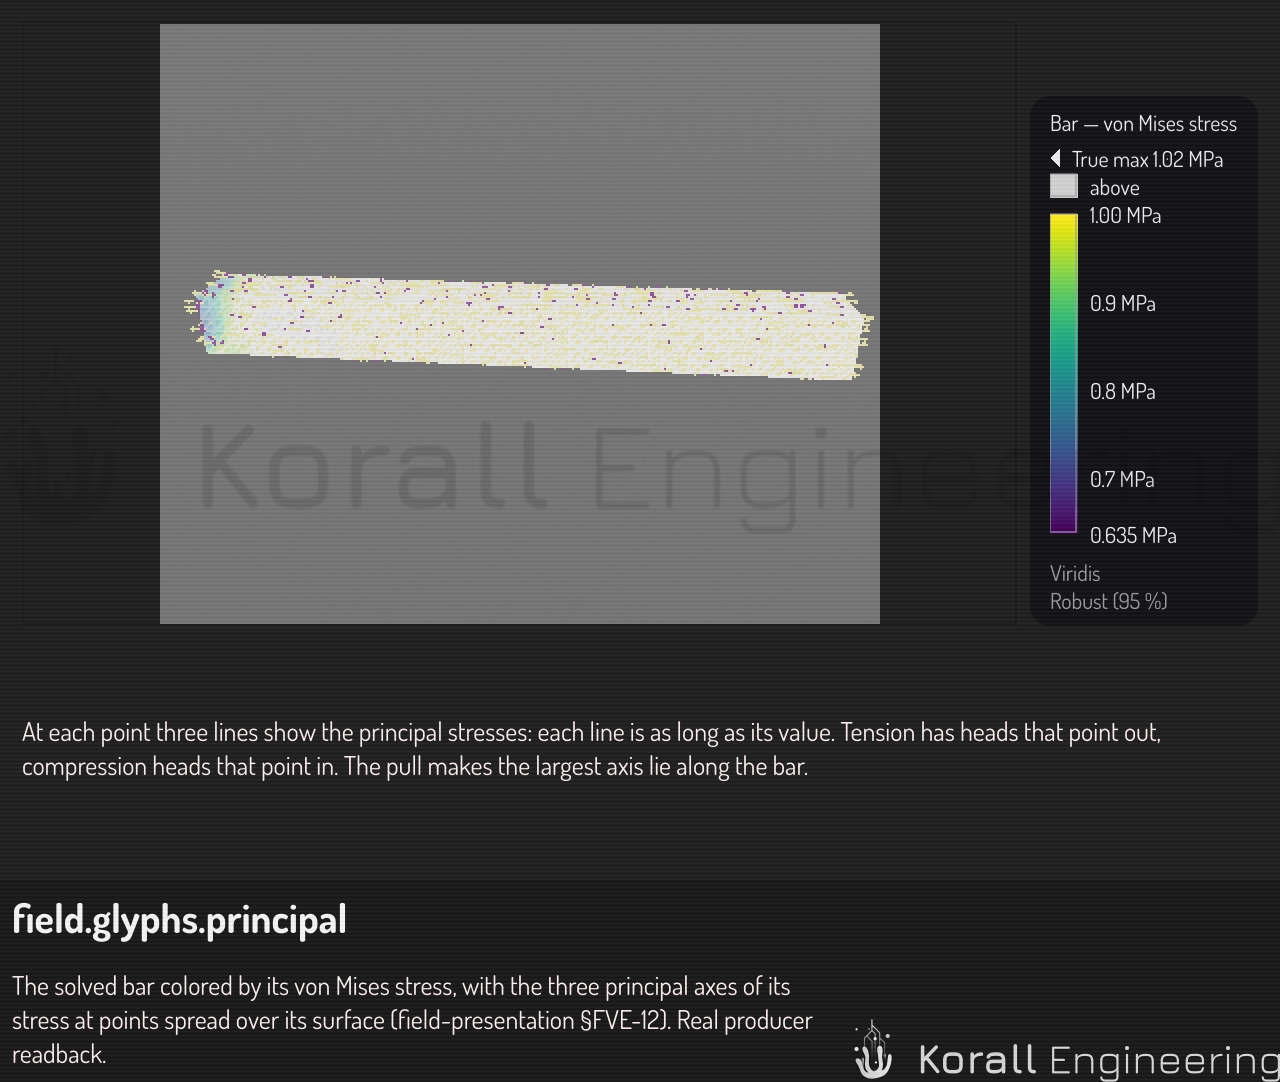
Task: Click the "1.00 MPa" scale label
Action: 1125,215
